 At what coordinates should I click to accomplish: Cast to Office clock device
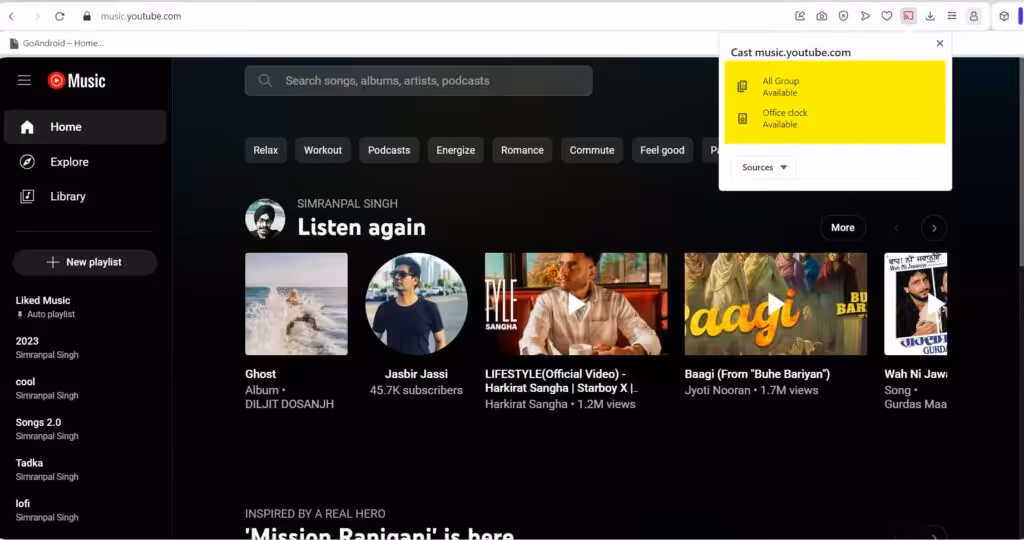coord(835,118)
